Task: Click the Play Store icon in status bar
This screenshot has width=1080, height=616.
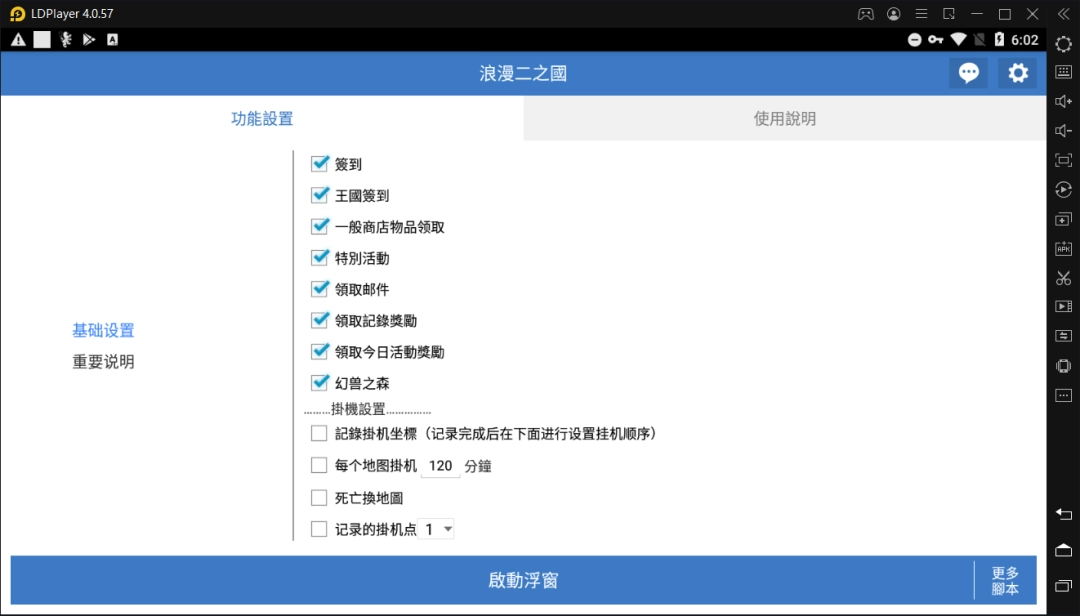Action: point(89,40)
